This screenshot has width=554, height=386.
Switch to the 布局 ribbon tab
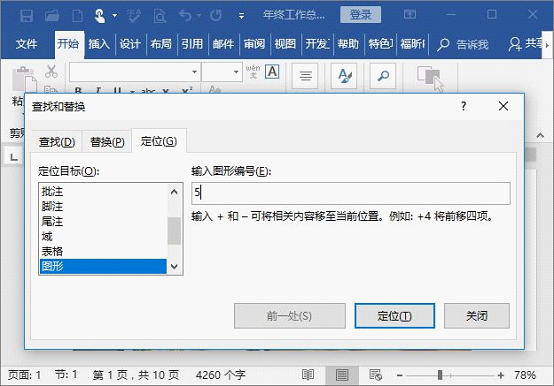point(161,44)
